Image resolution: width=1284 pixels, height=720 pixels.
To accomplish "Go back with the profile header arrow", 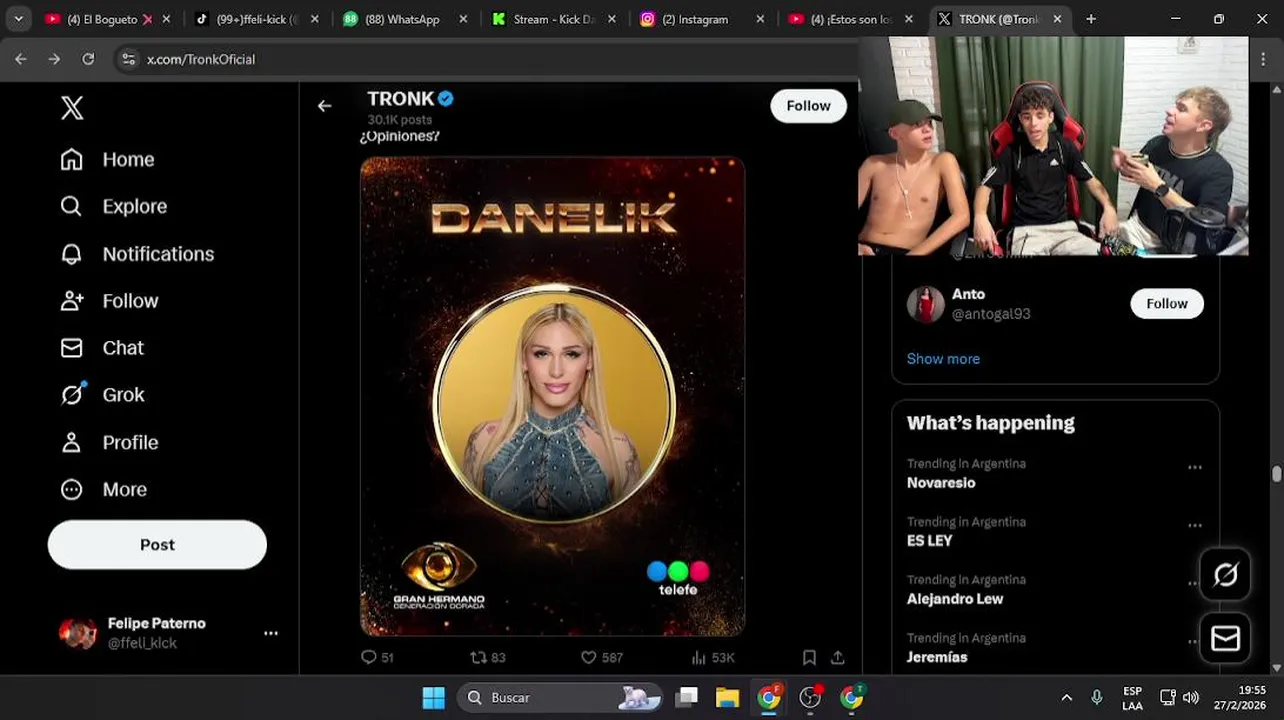I will coord(324,106).
